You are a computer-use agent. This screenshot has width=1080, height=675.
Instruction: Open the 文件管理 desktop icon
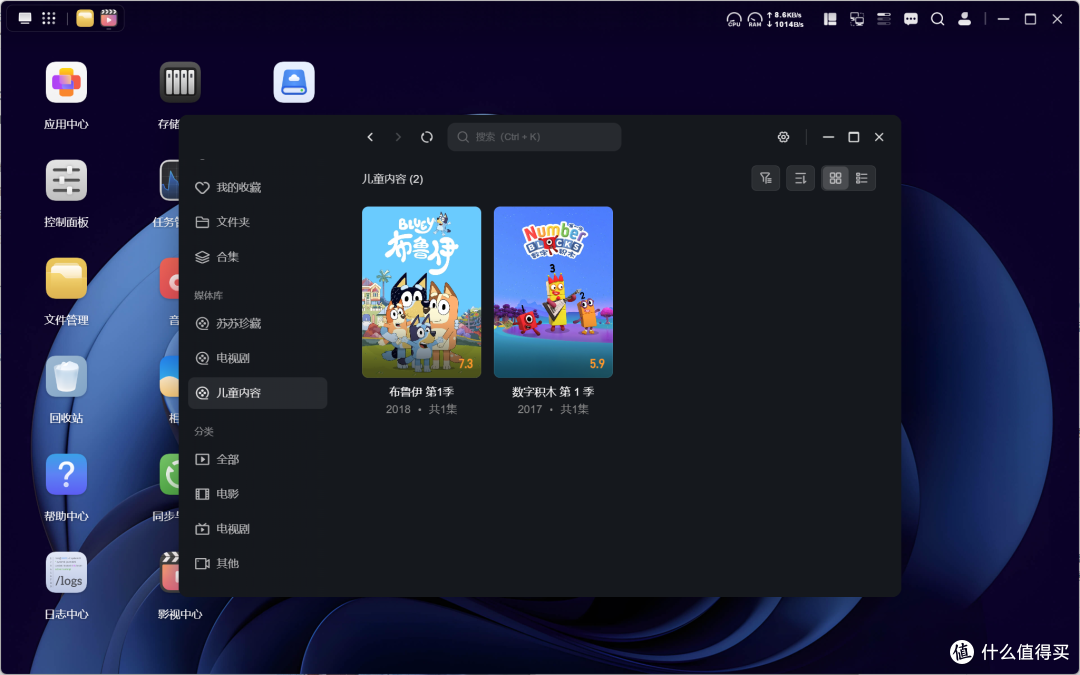point(66,278)
